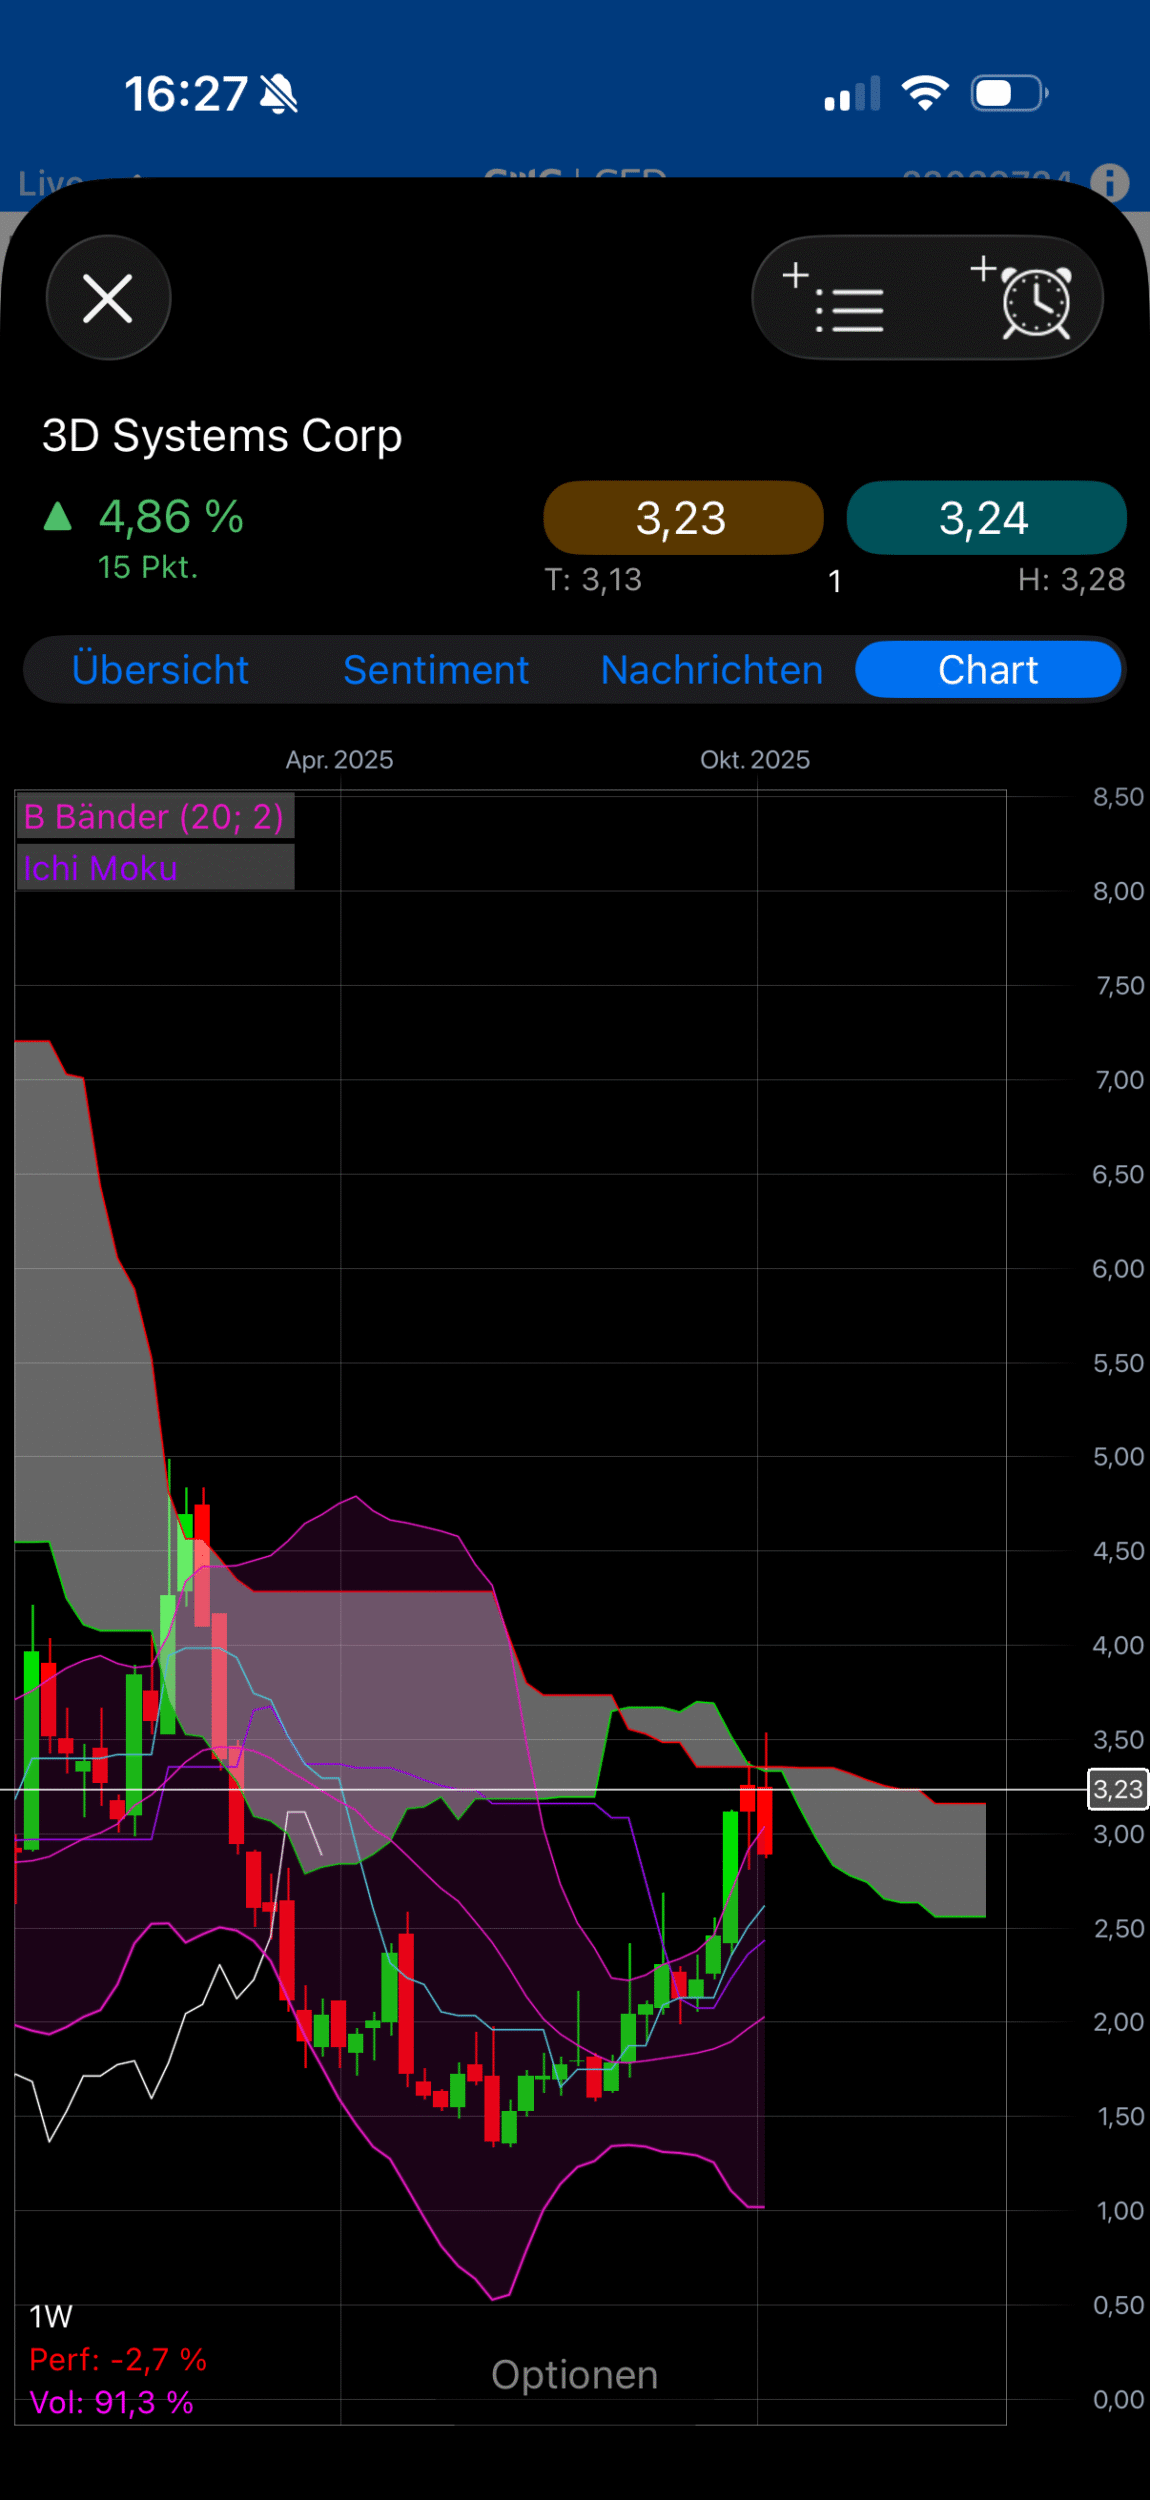Open the 1W timeframe selector
The width and height of the screenshot is (1150, 2500).
coord(51,2316)
